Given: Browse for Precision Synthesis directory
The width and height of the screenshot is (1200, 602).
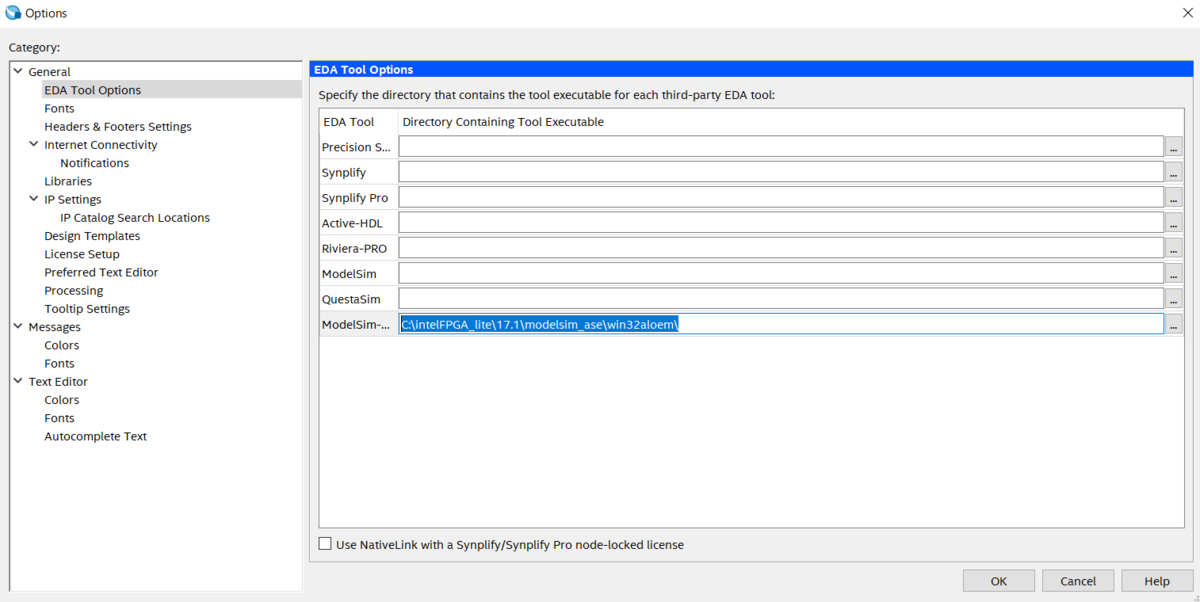Looking at the screenshot, I should click(x=1174, y=147).
